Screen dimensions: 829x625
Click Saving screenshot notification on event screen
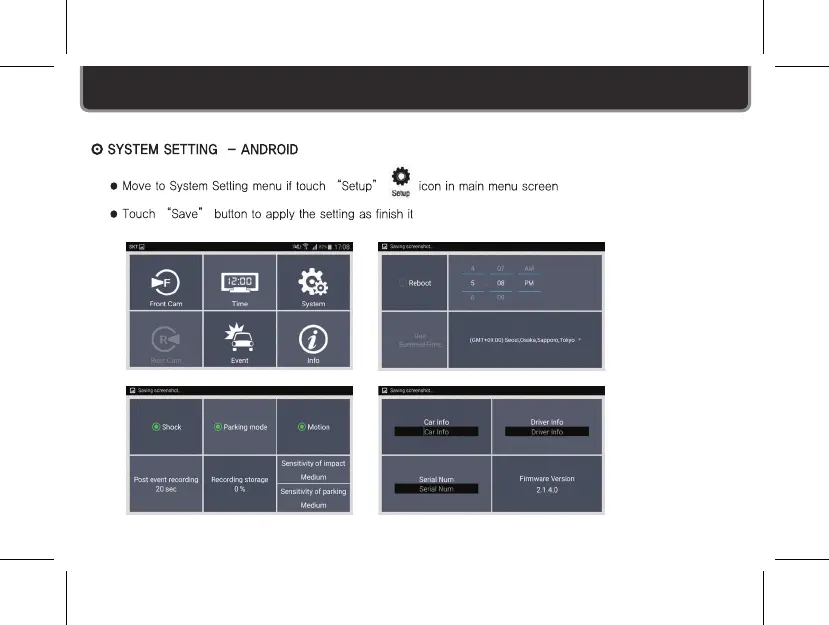coord(154,390)
